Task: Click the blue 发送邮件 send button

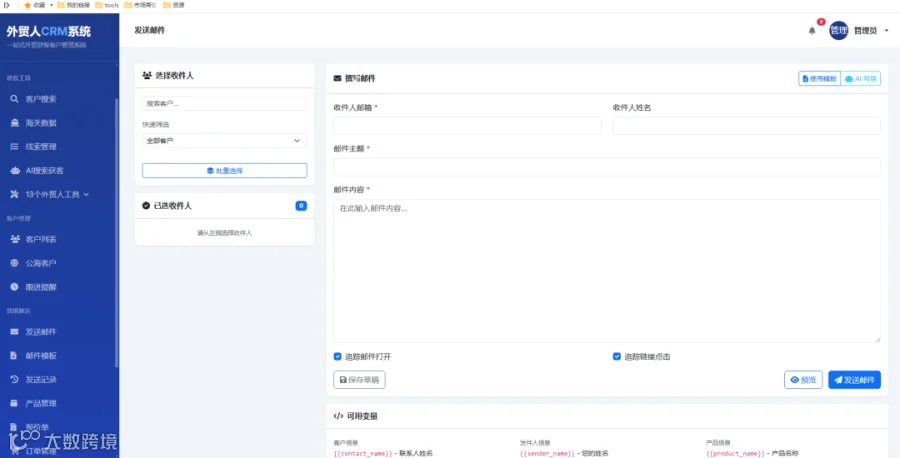Action: pyautogui.click(x=854, y=380)
